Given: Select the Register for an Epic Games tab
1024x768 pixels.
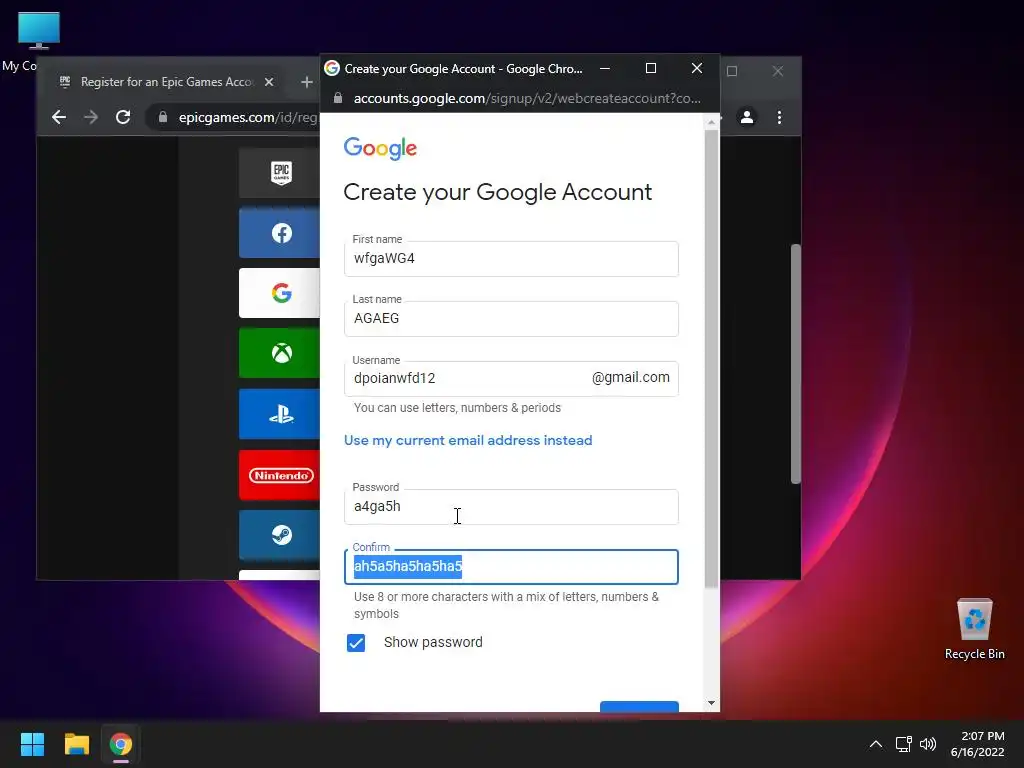Looking at the screenshot, I should point(167,82).
